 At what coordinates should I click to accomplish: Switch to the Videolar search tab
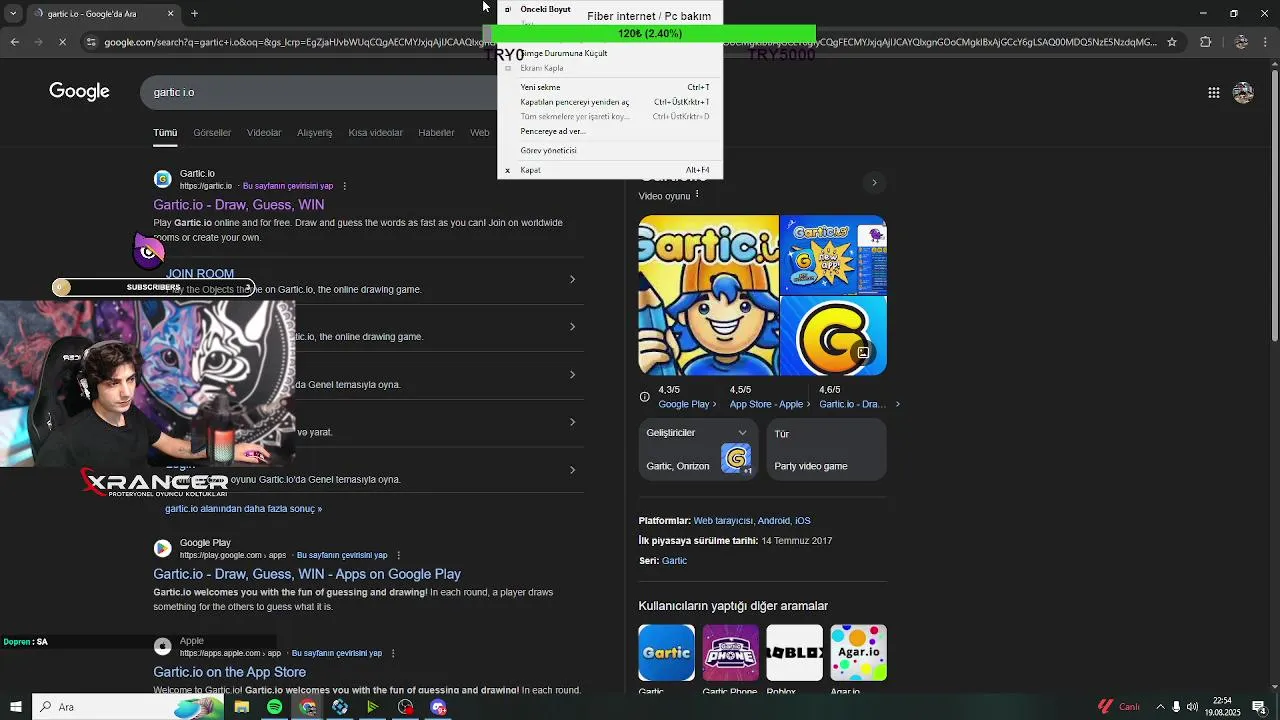264,132
